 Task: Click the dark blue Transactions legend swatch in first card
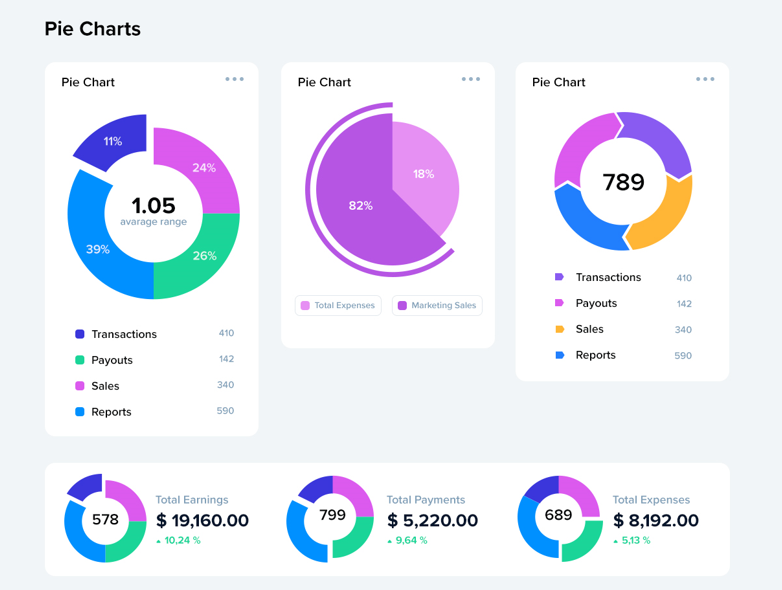[x=80, y=334]
